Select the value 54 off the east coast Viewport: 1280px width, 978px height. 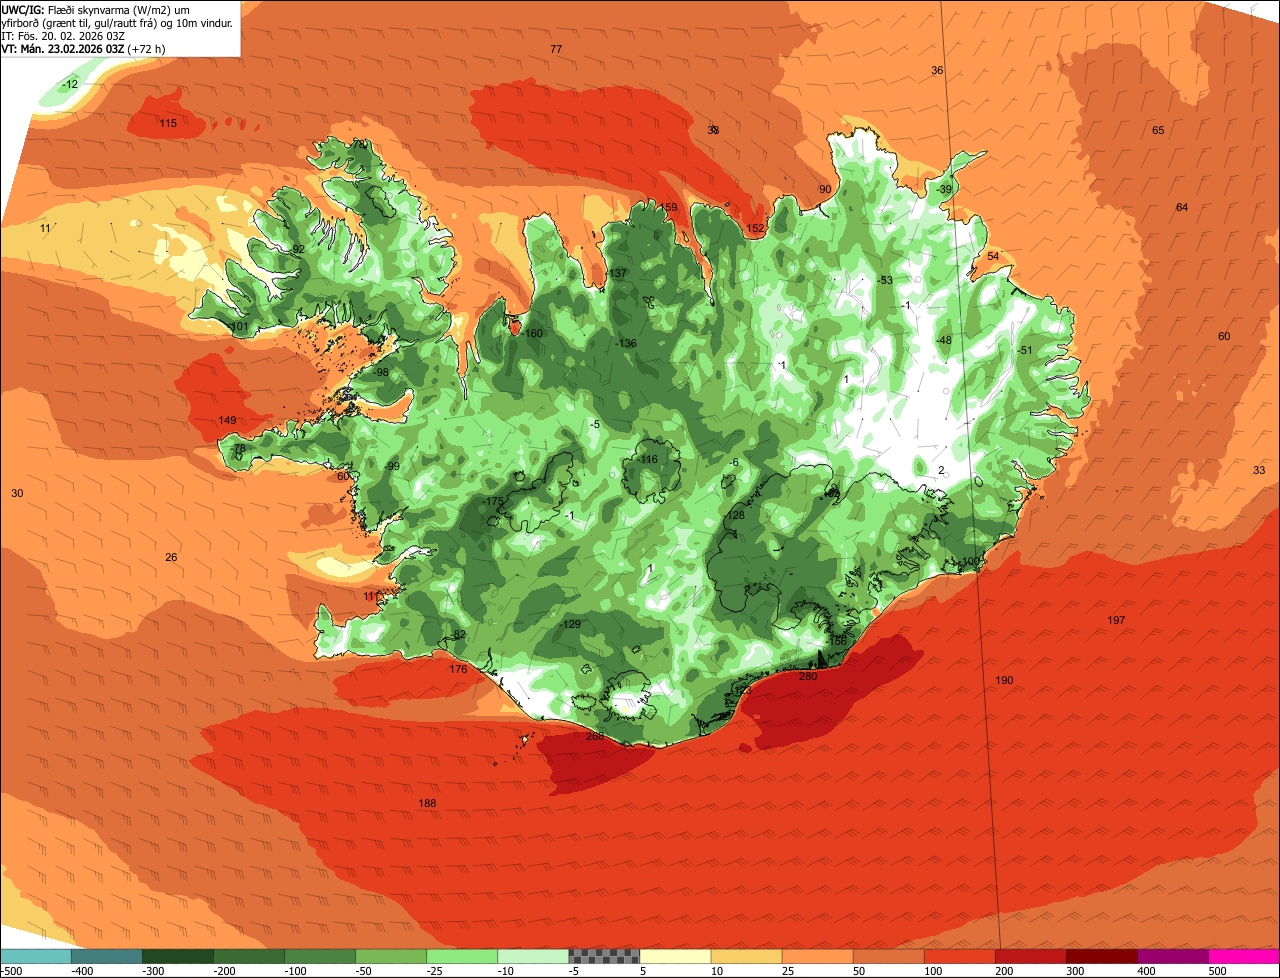tap(993, 257)
